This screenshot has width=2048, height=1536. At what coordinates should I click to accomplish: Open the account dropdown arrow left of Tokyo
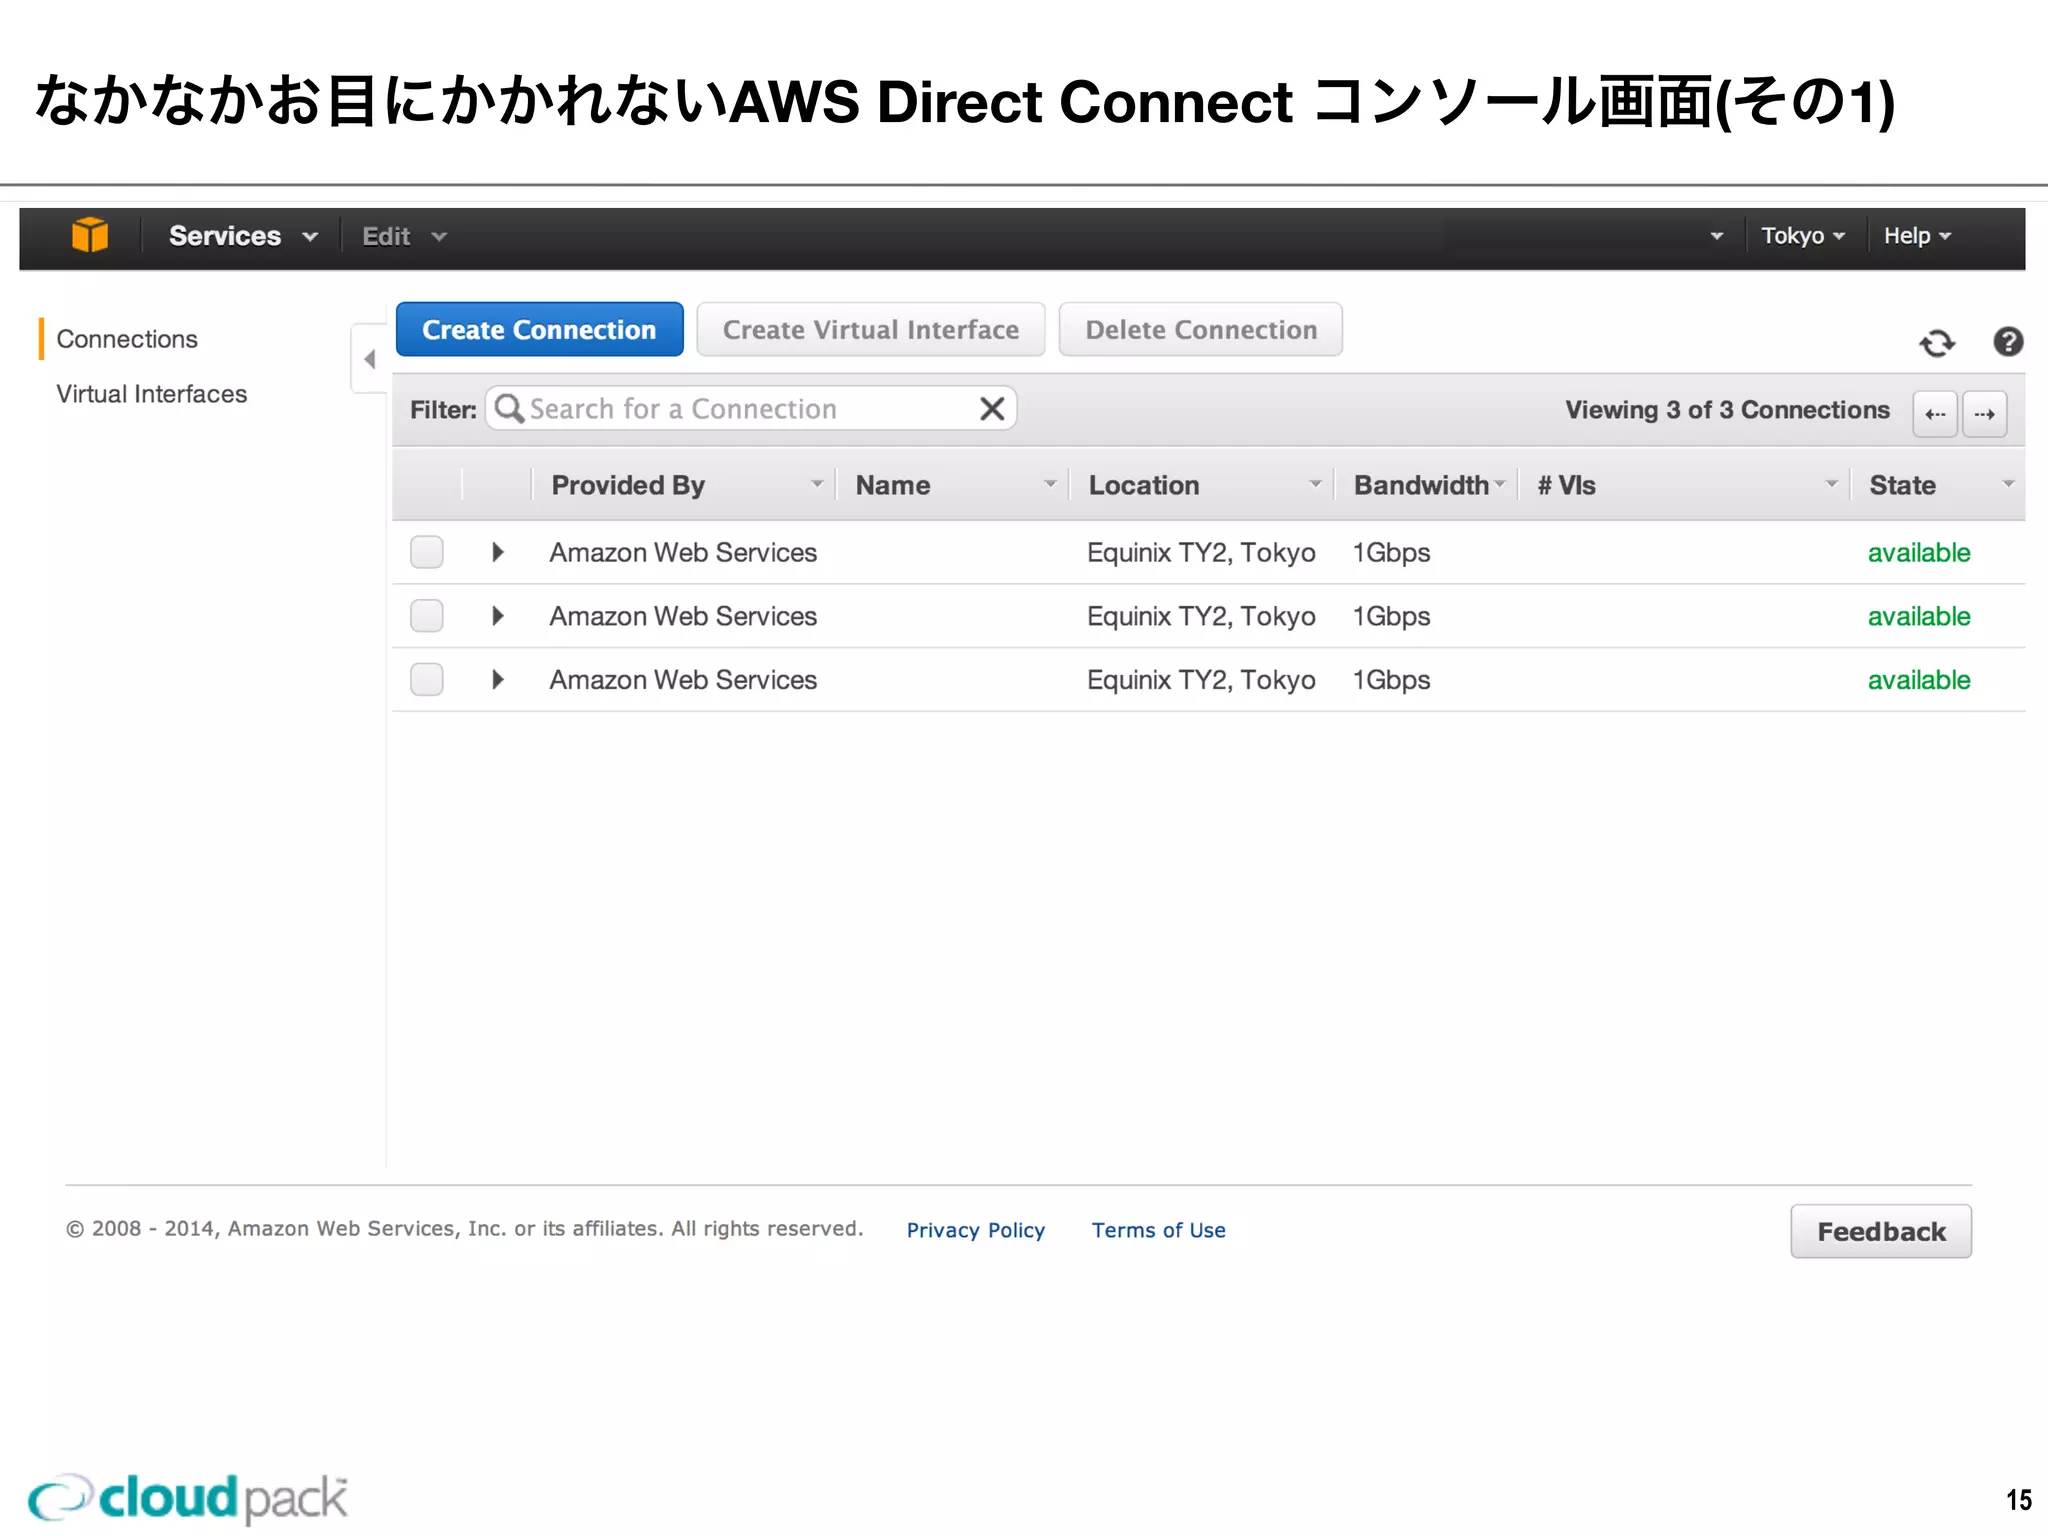[1717, 237]
